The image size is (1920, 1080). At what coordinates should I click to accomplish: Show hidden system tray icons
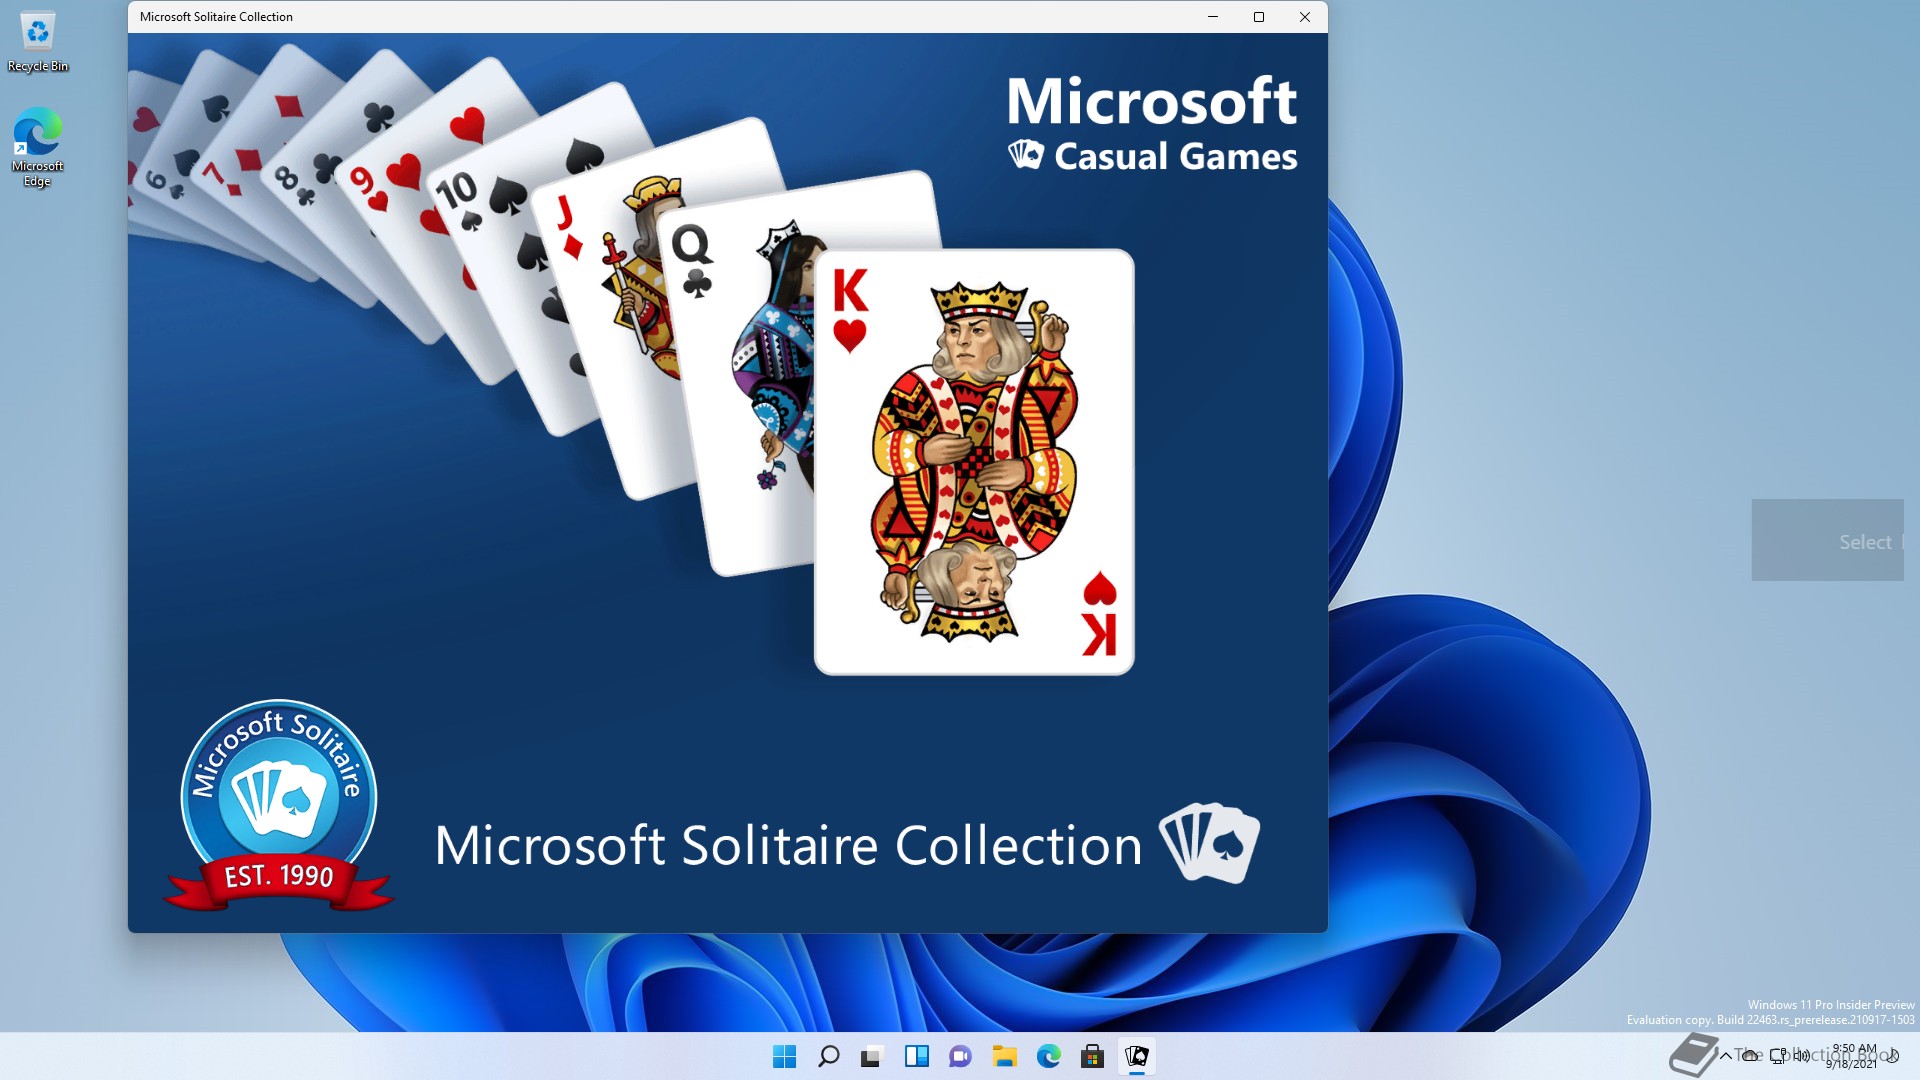pos(1725,1056)
